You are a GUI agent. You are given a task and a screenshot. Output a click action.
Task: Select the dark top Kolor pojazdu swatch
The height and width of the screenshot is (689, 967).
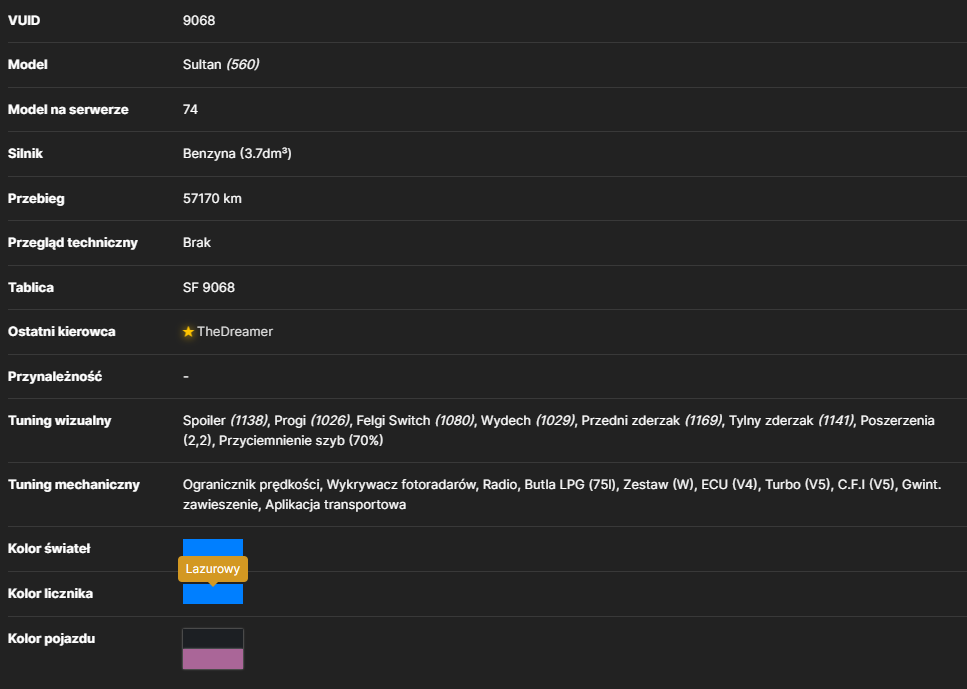(213, 638)
